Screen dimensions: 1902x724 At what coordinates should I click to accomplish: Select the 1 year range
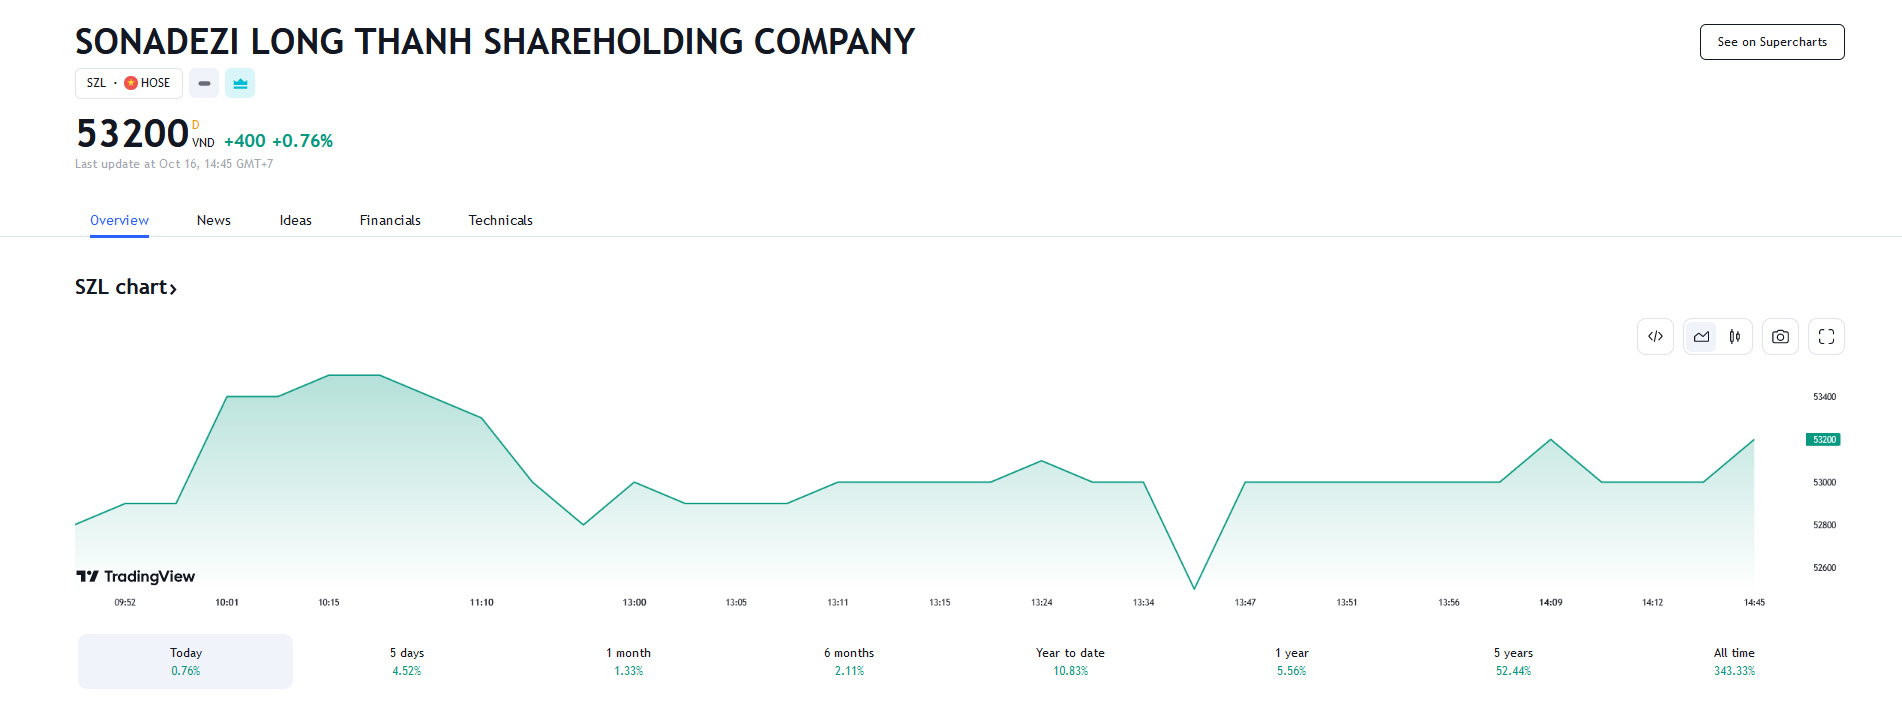[x=1291, y=661]
